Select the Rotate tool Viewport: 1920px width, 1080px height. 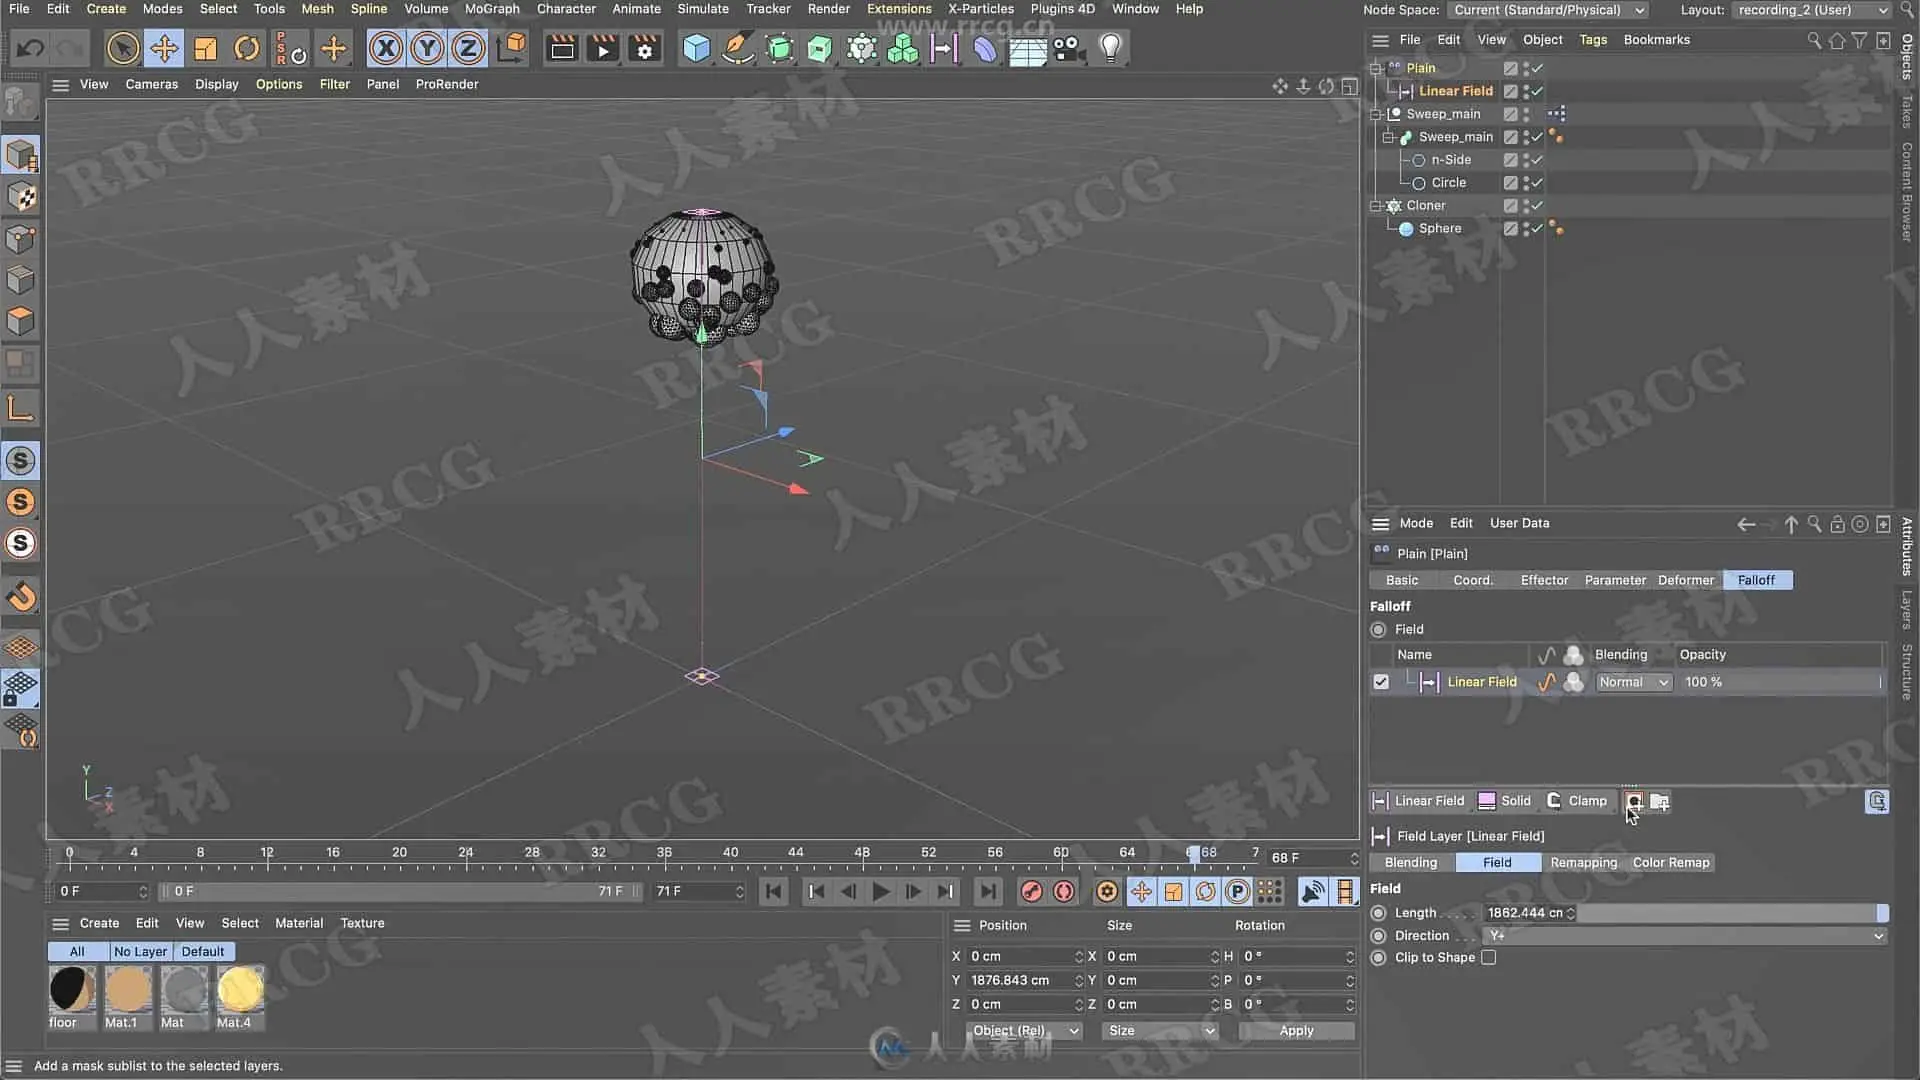click(247, 48)
